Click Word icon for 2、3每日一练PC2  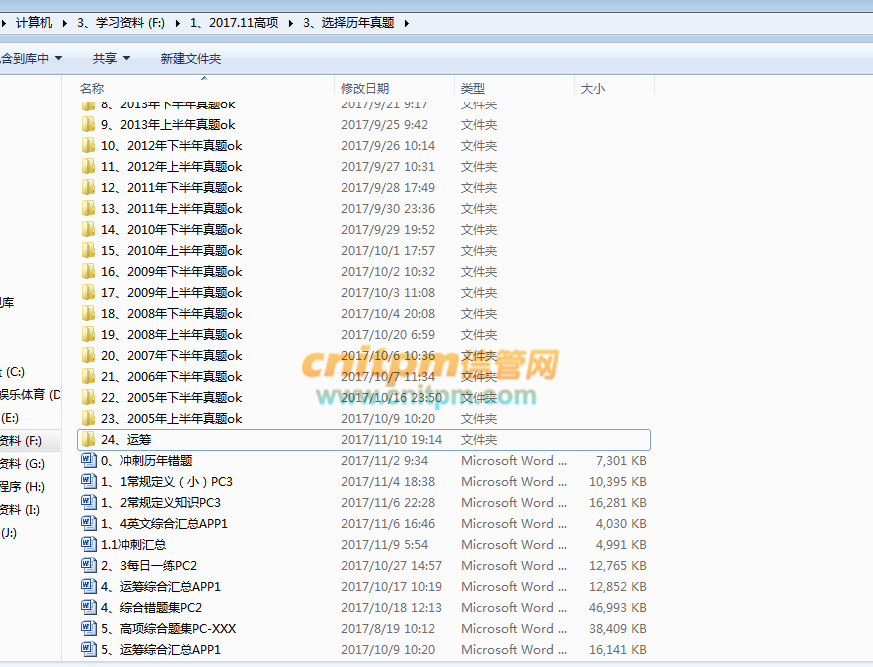tap(88, 566)
